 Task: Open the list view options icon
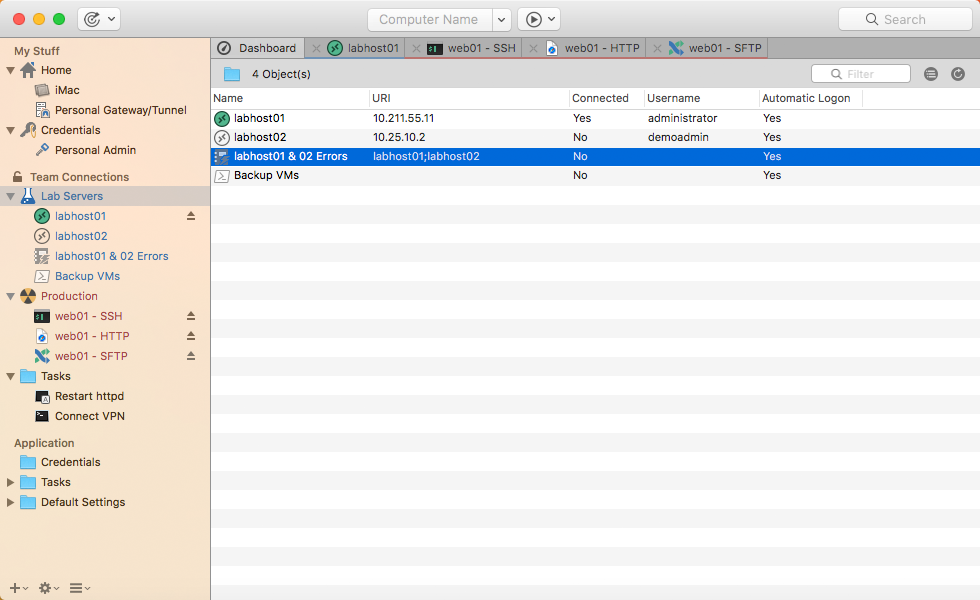tap(931, 74)
